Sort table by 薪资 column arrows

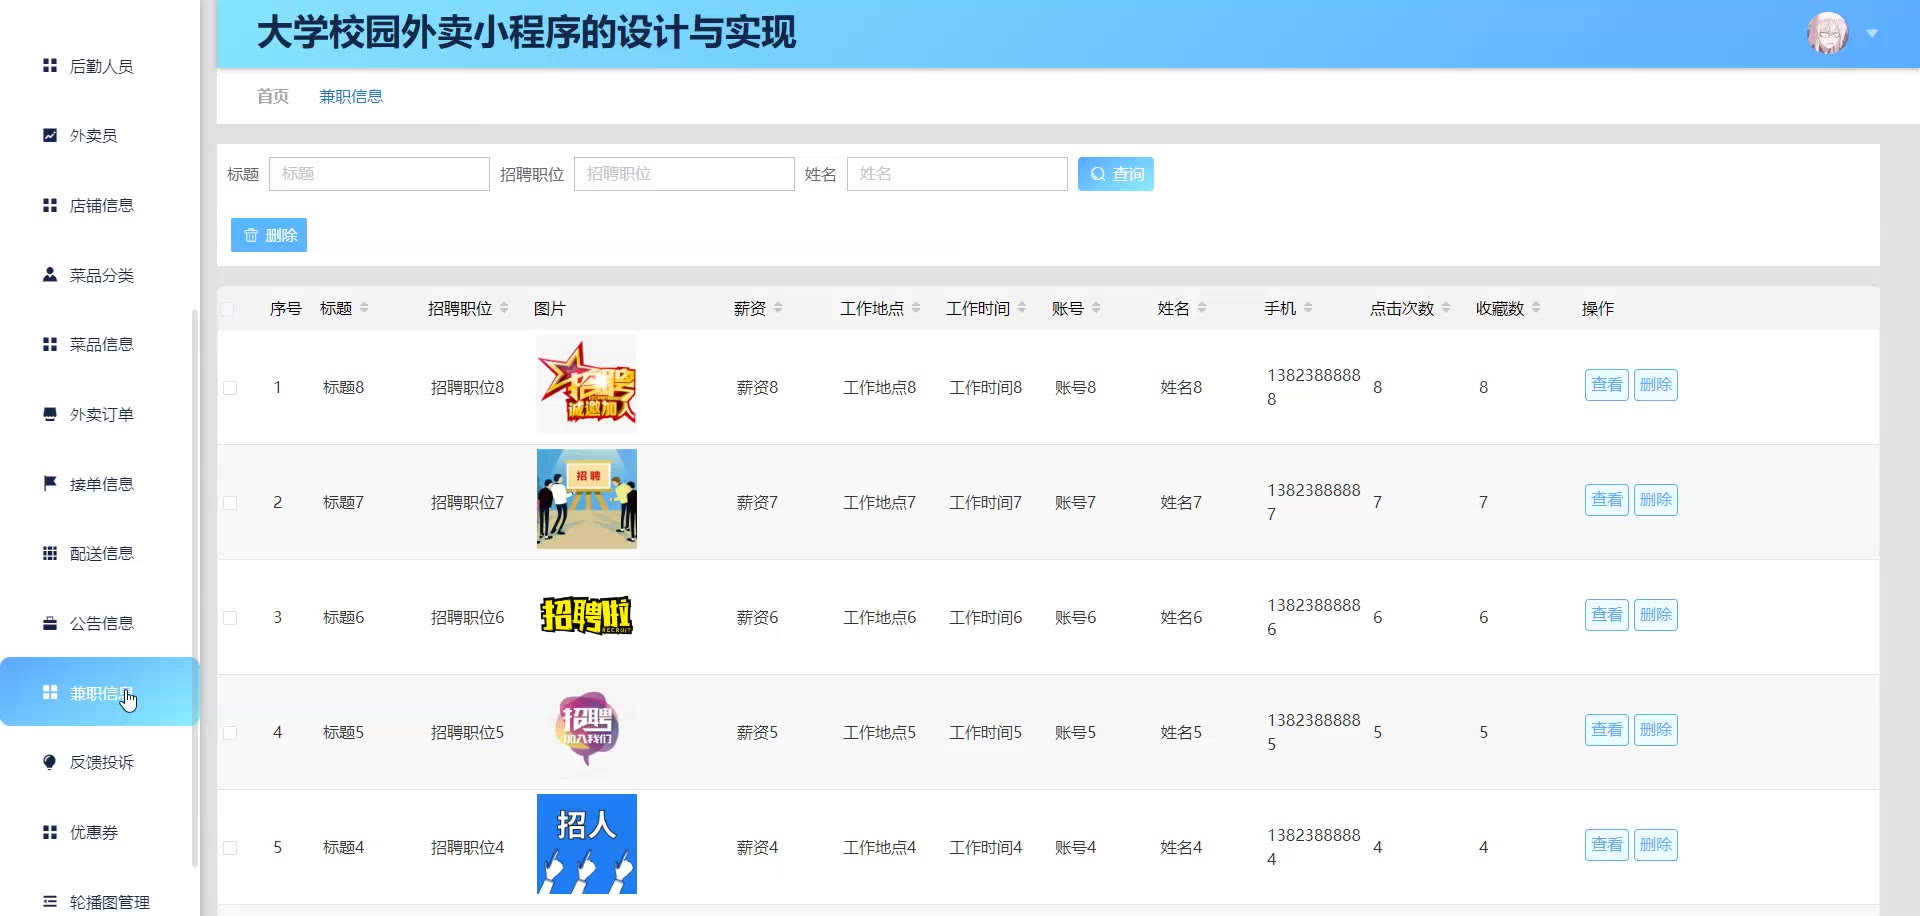click(778, 308)
